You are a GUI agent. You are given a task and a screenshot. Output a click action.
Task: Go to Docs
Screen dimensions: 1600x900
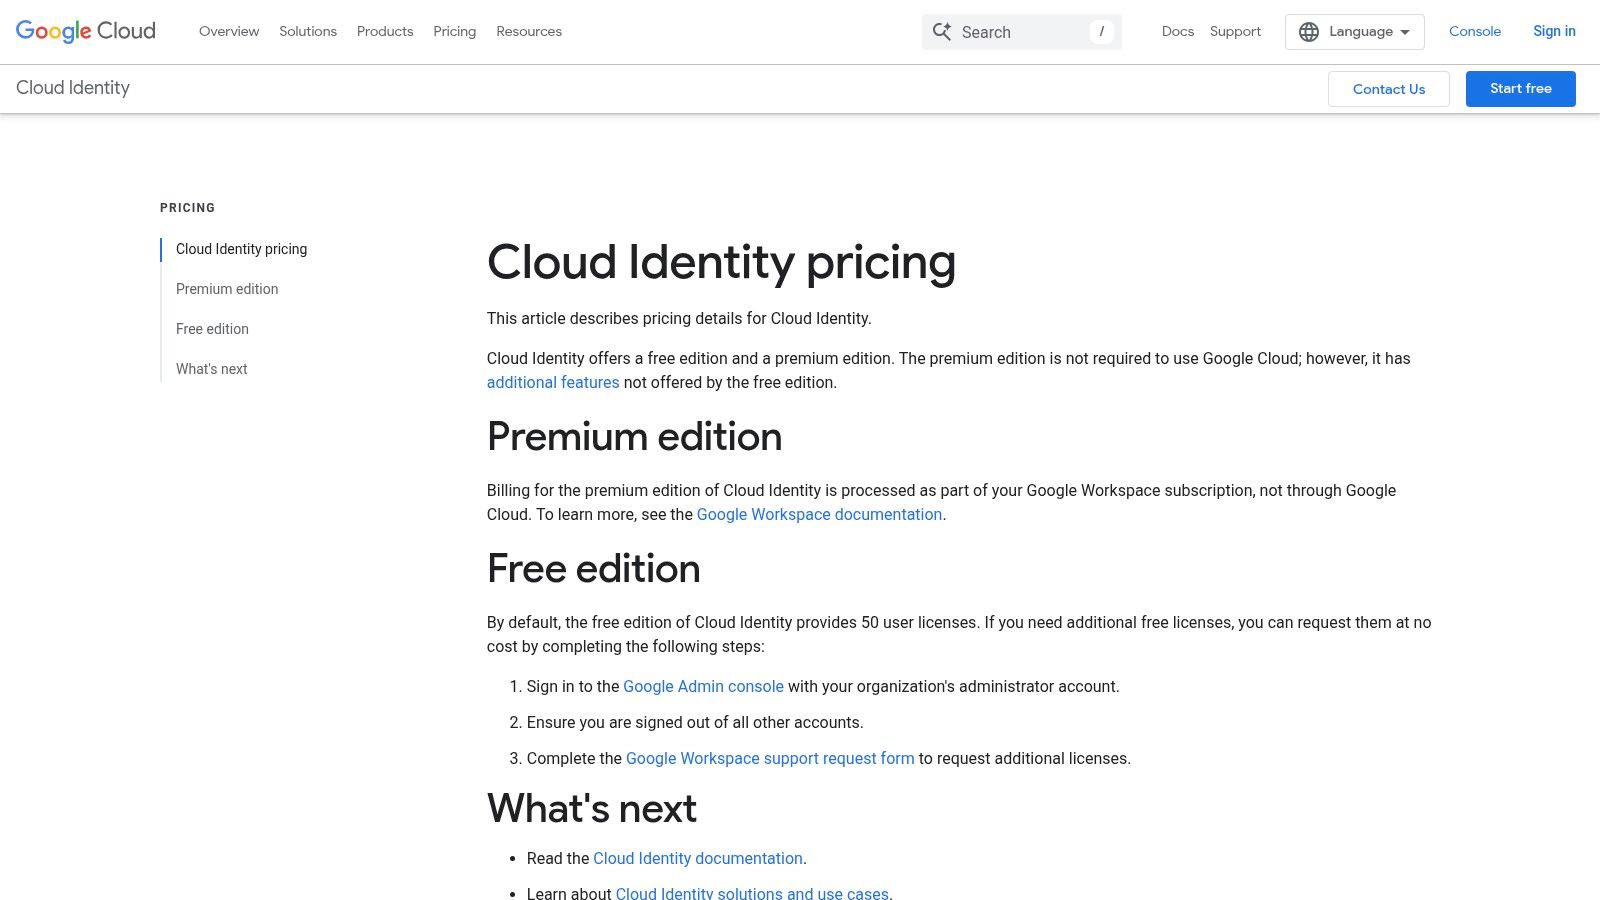(1178, 31)
